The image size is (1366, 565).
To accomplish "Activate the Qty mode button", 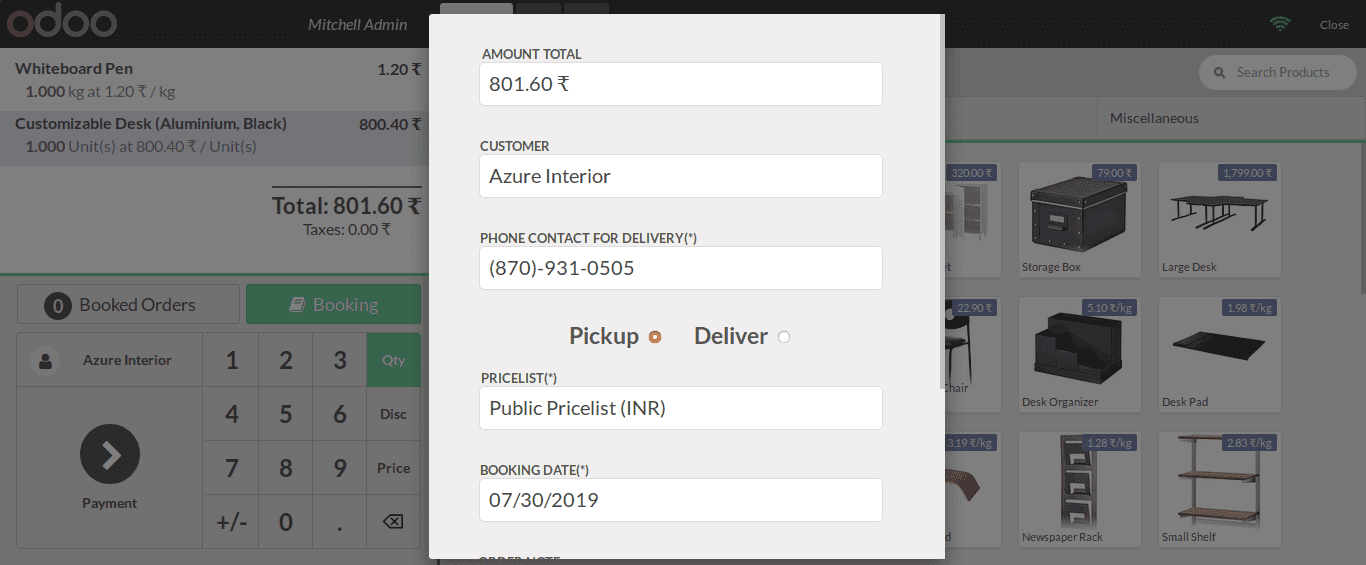I will click(x=394, y=360).
